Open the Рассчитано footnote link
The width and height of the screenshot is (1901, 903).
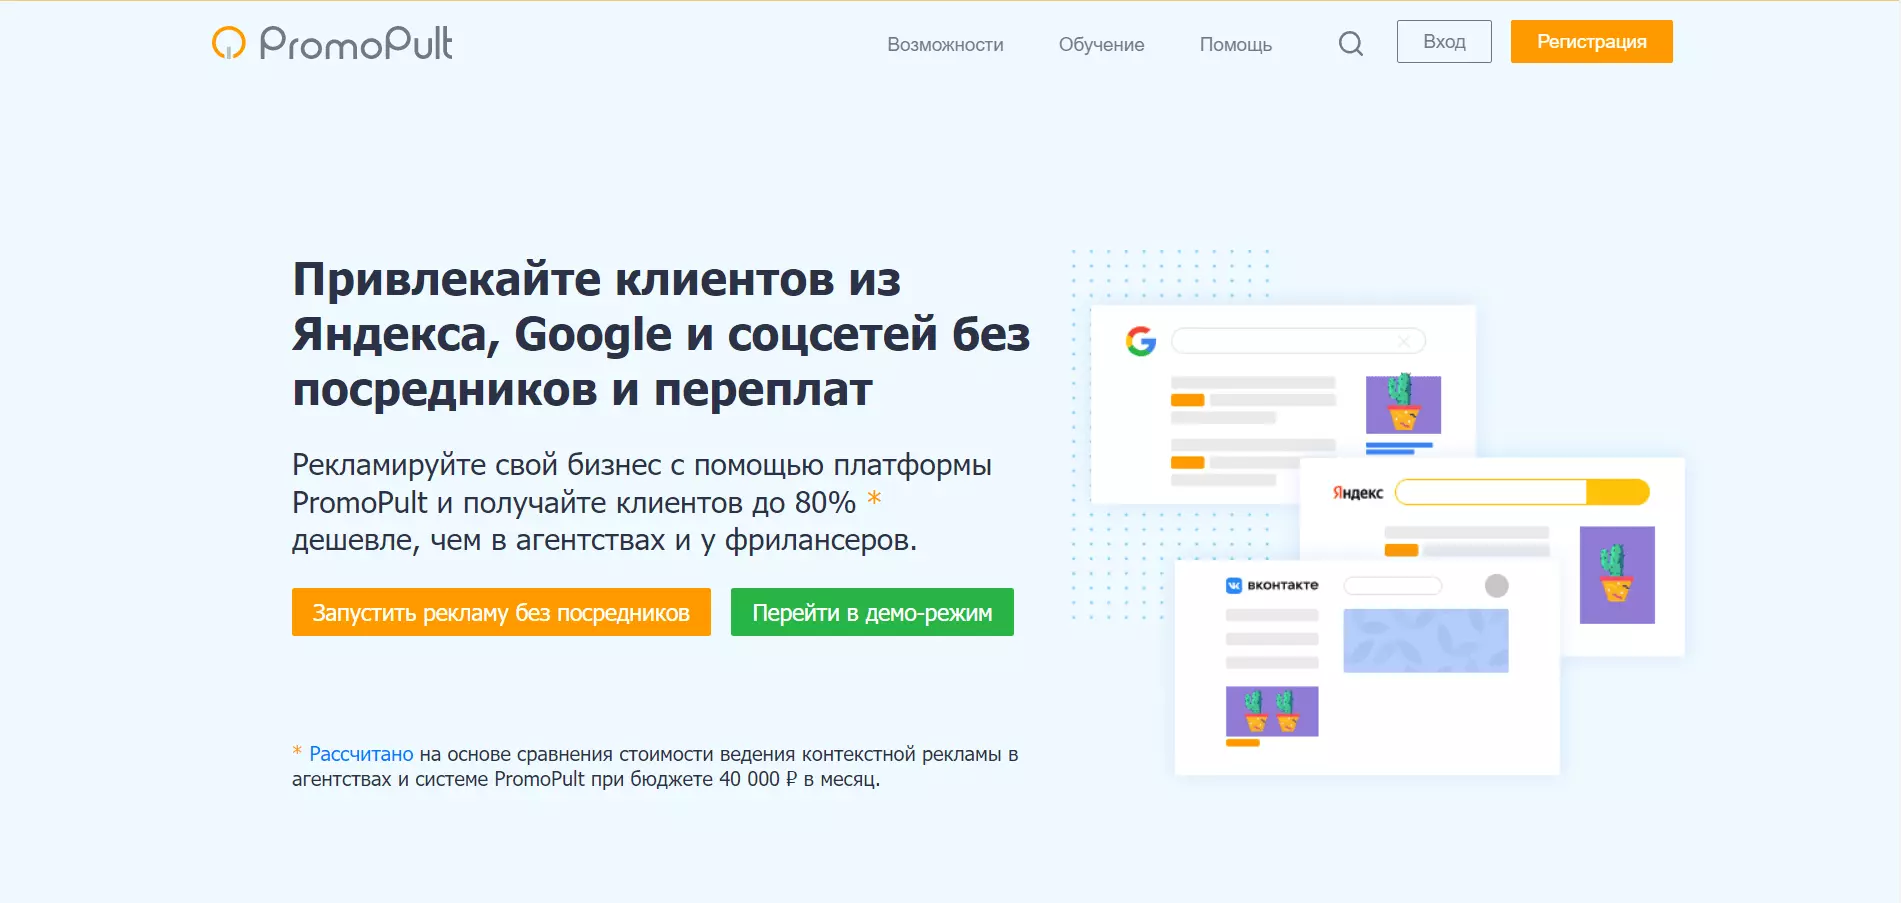coord(361,754)
